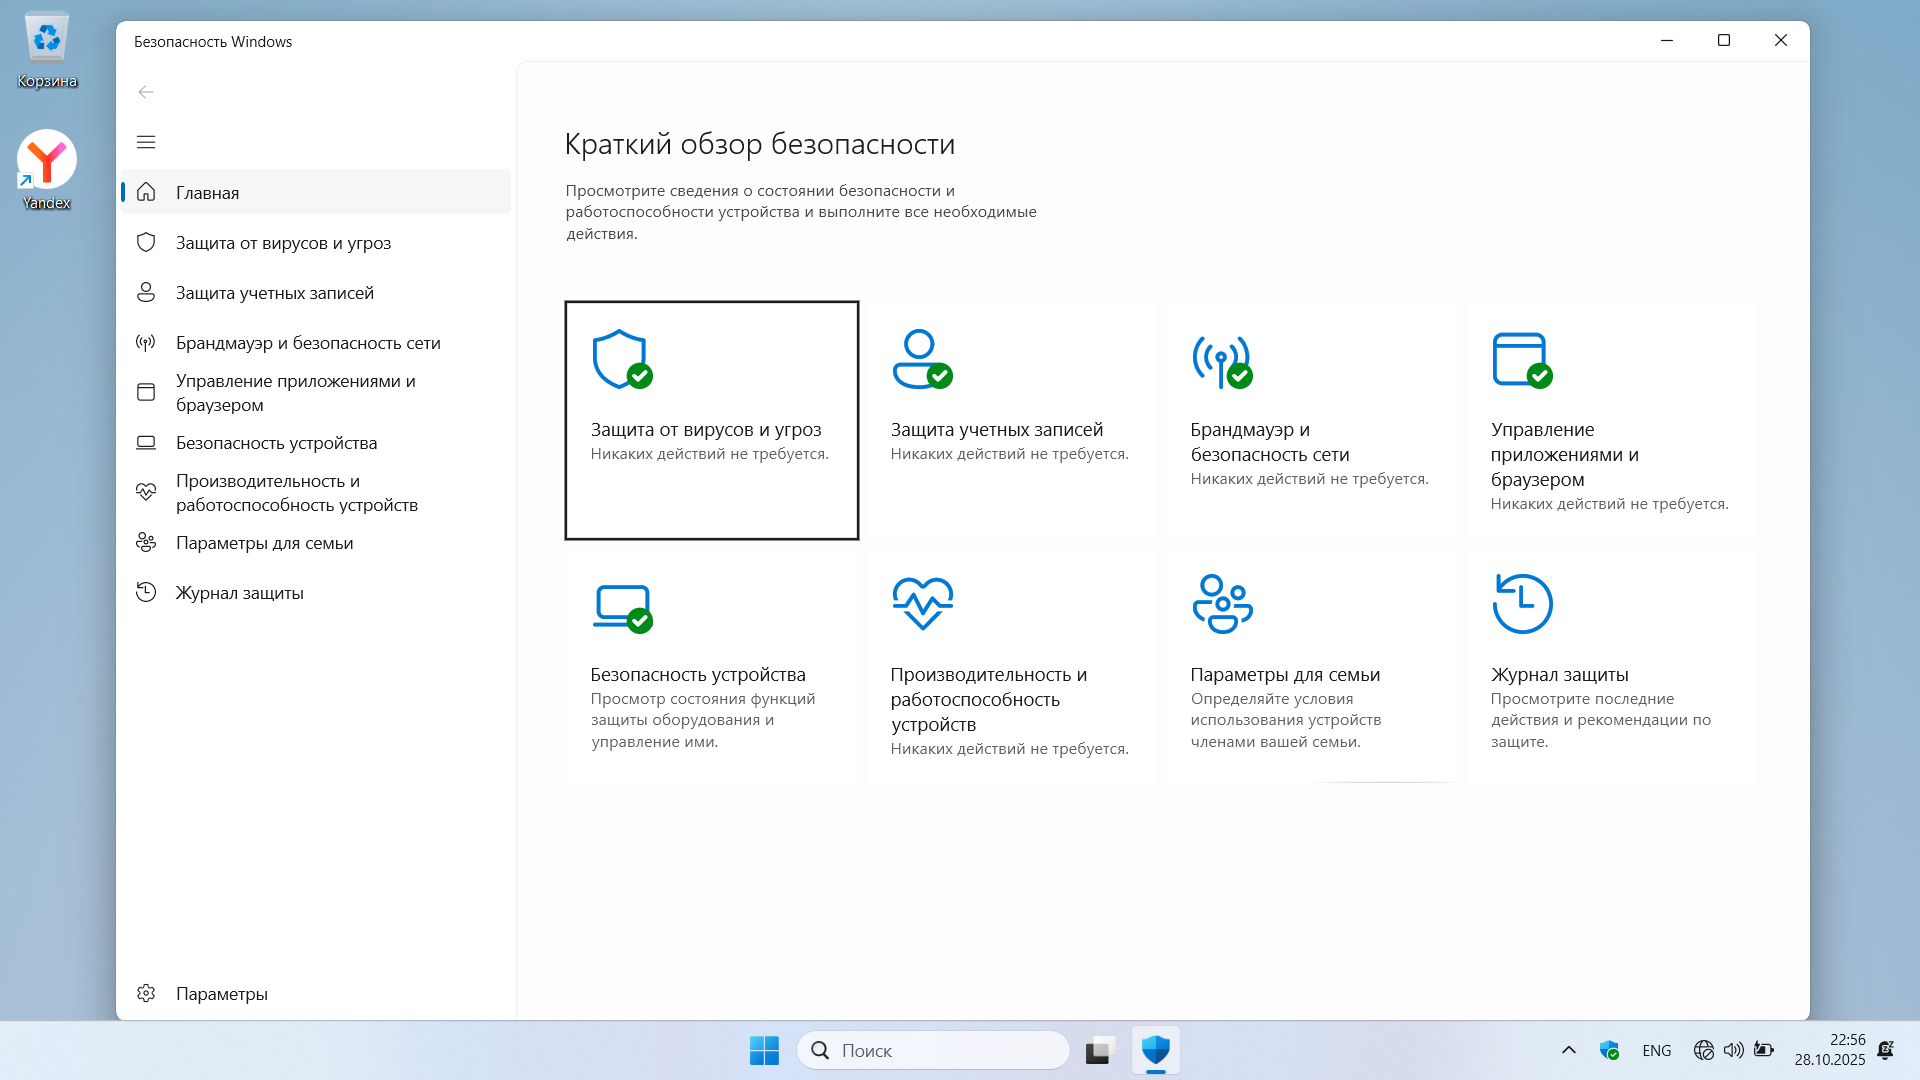Click the back arrow button

[146, 92]
